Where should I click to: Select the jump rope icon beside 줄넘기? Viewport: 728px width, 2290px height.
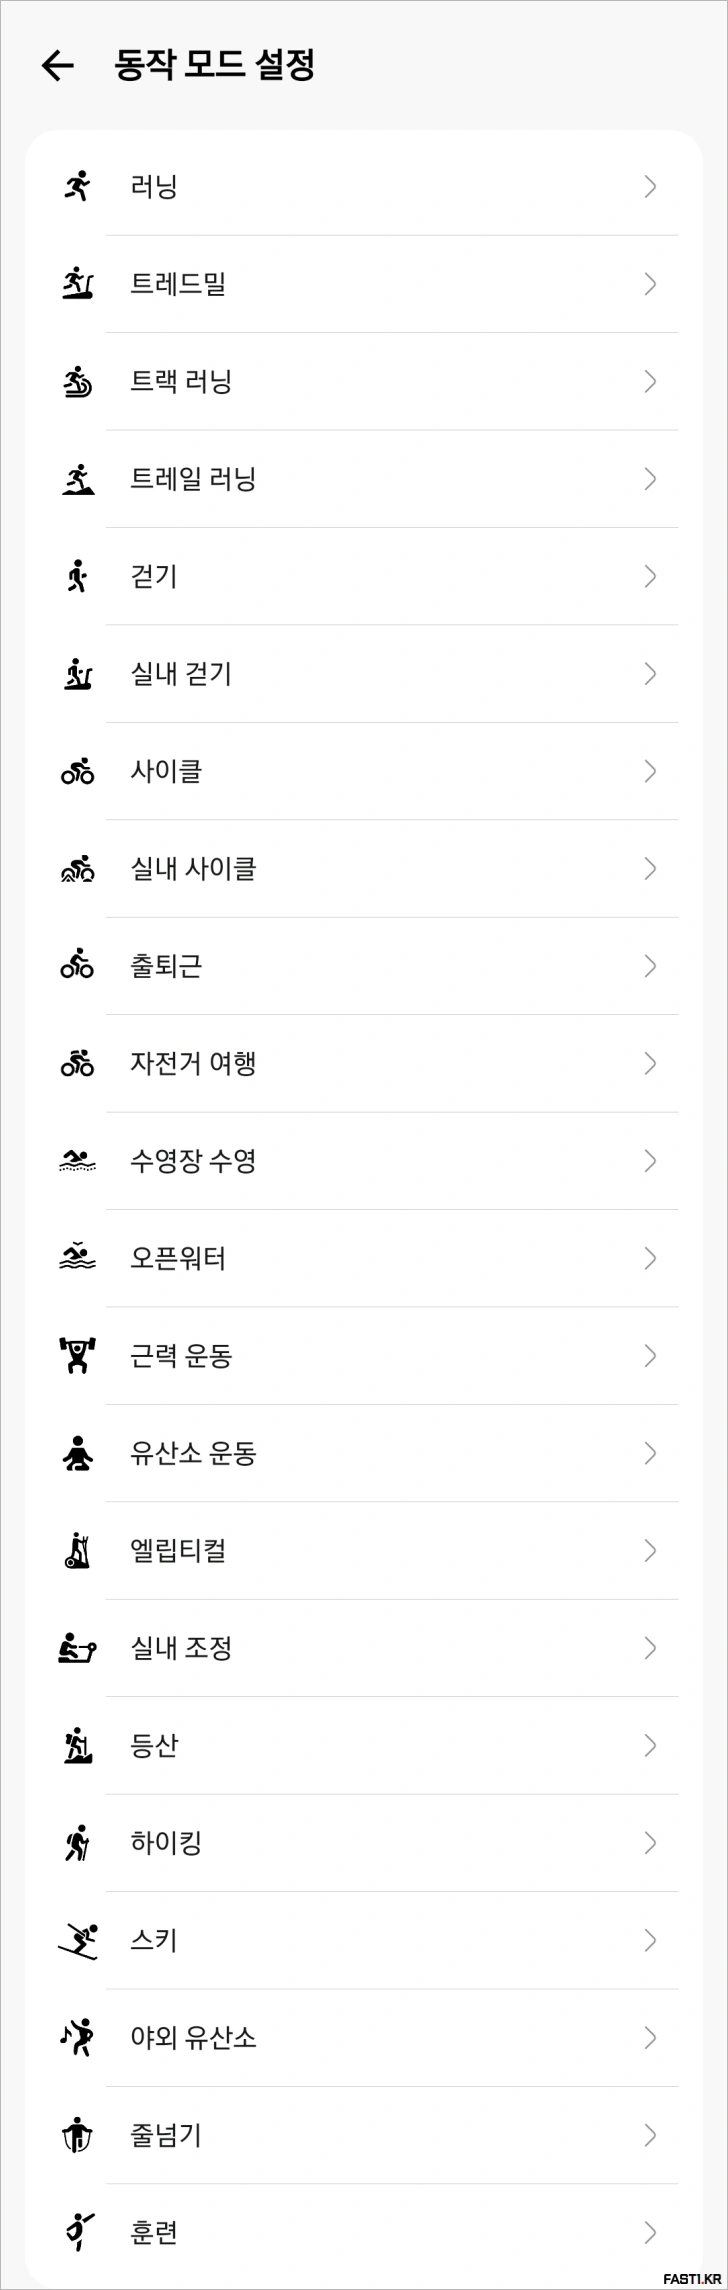pos(76,2135)
